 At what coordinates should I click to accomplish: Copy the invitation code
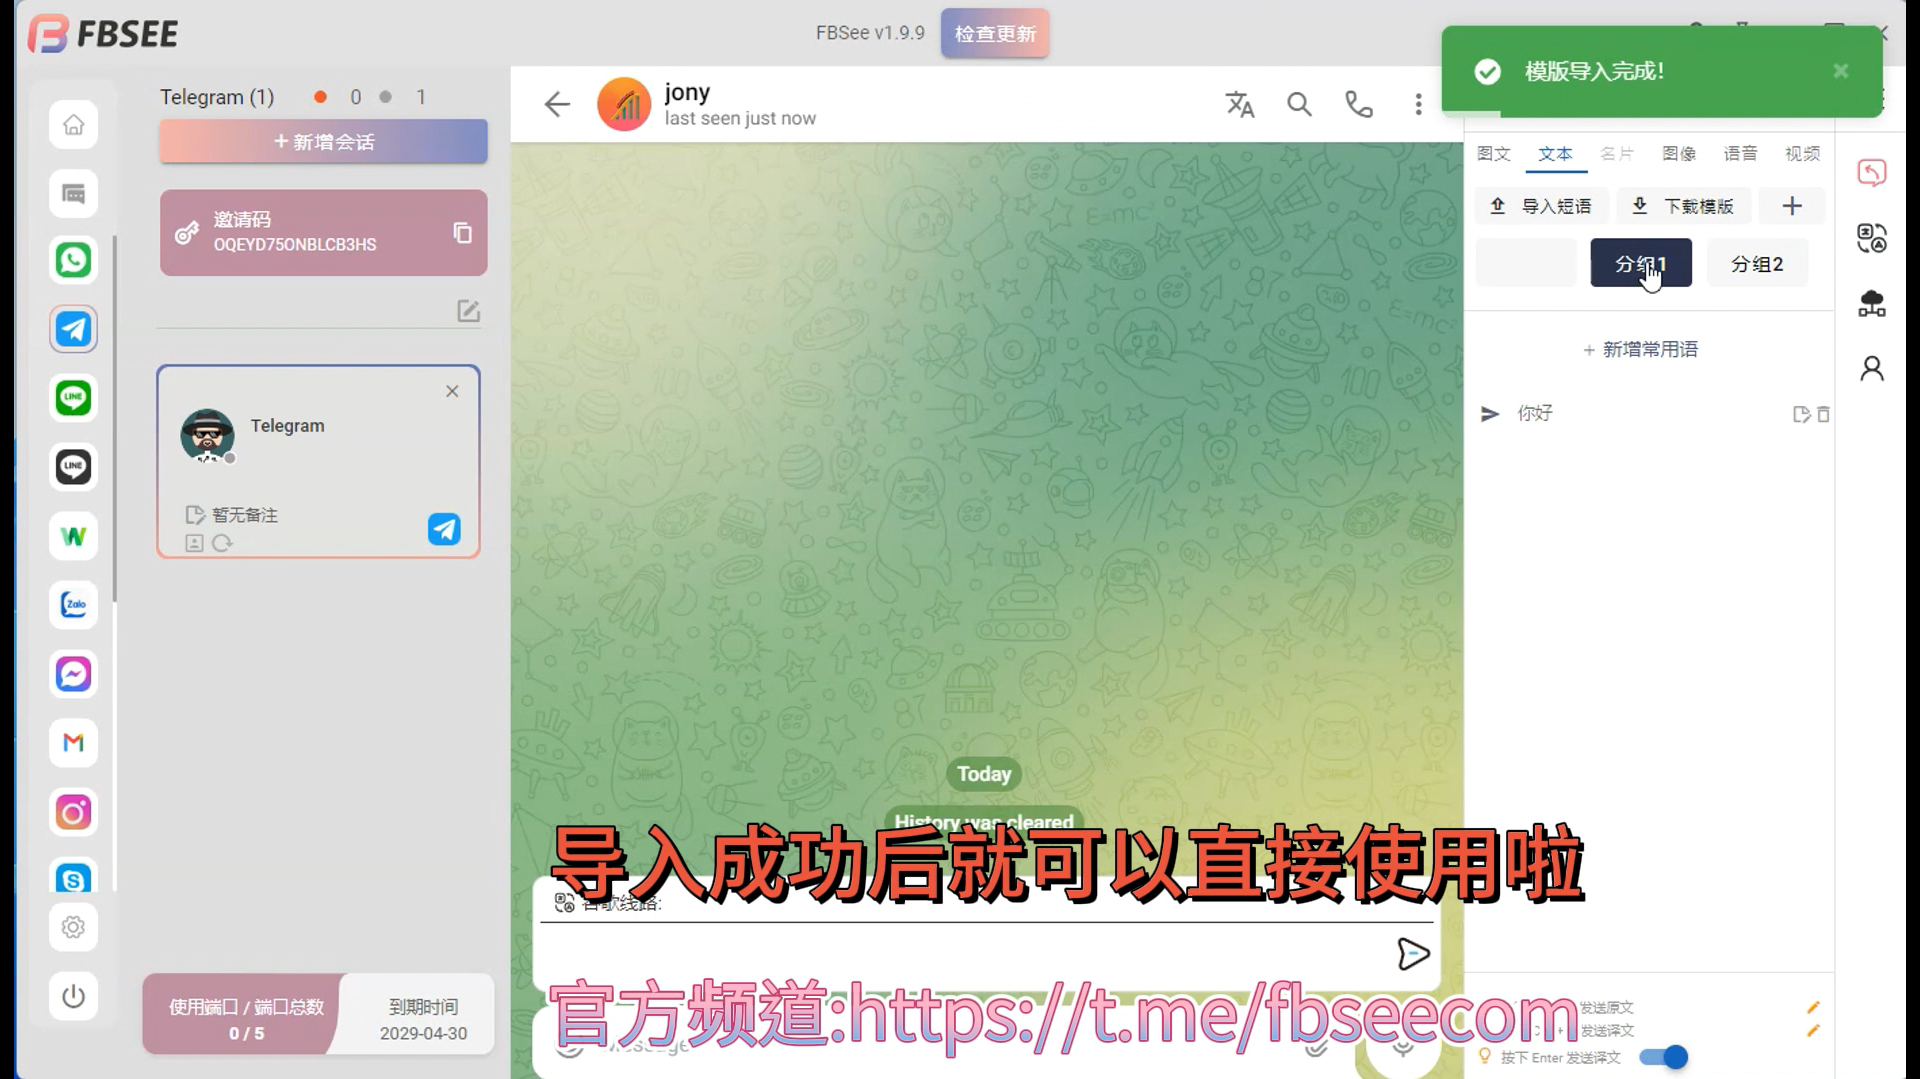462,233
